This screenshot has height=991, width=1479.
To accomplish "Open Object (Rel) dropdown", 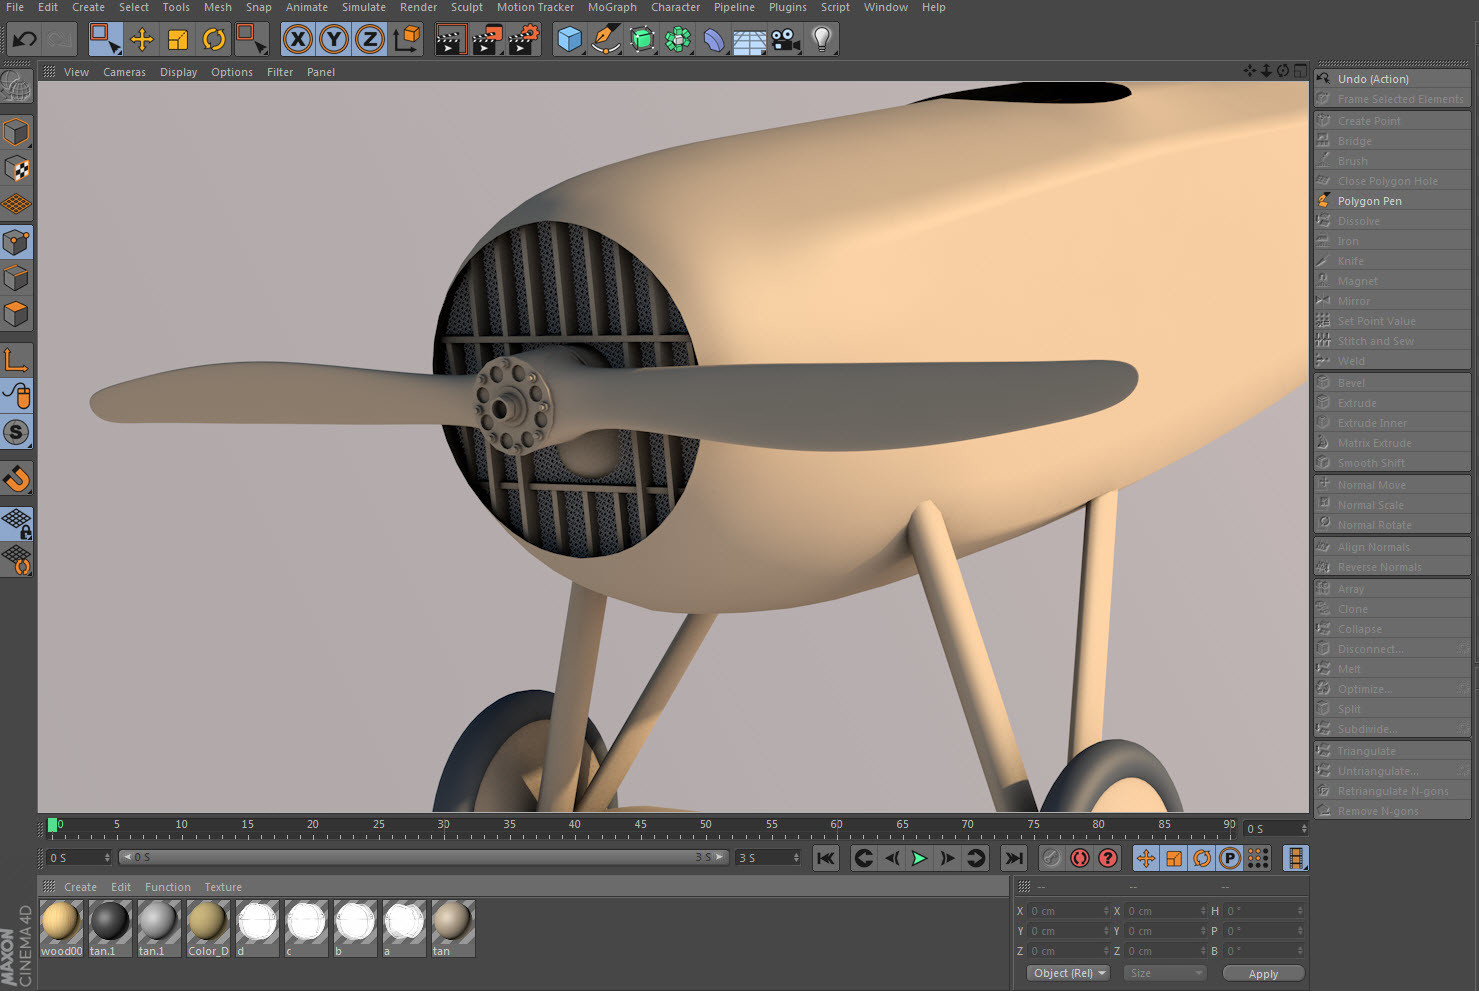I will (1068, 973).
